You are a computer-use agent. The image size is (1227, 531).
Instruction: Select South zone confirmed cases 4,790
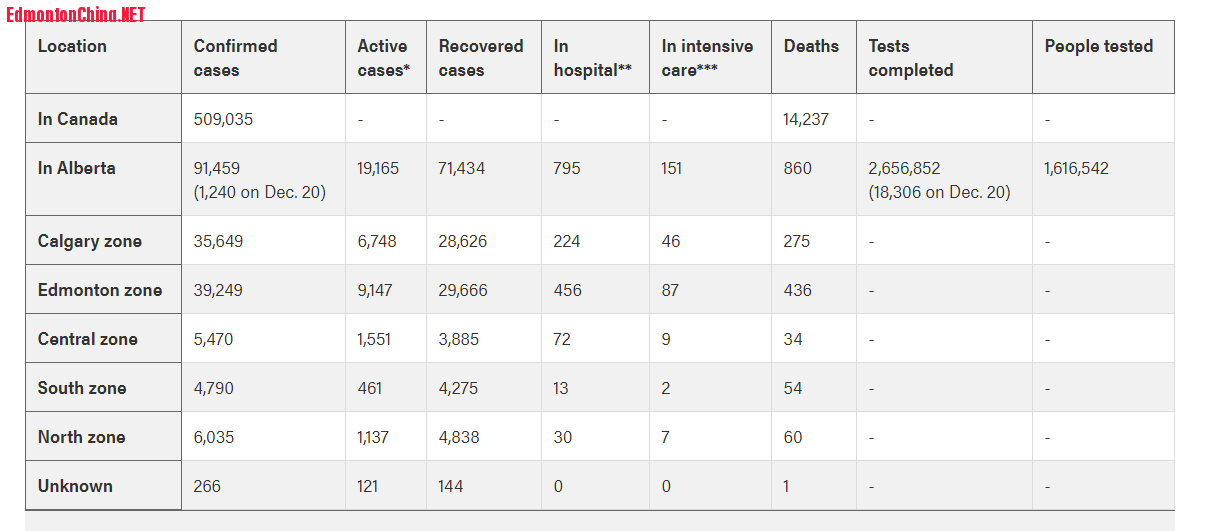click(213, 388)
